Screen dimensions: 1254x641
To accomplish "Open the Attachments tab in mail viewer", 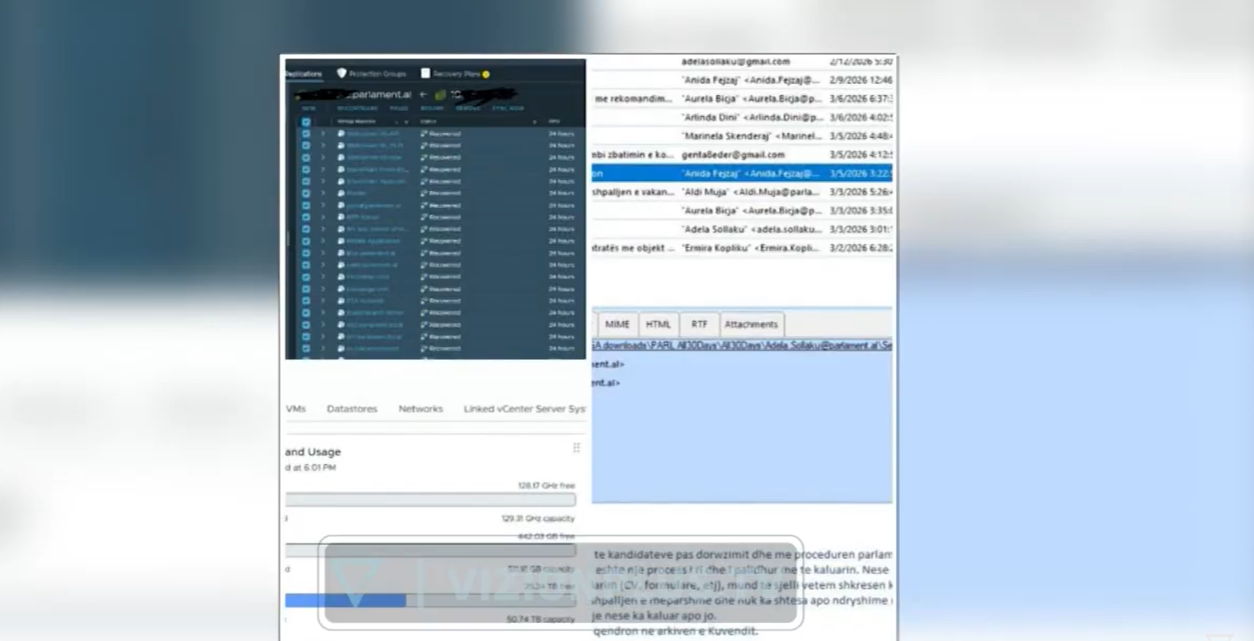I will pos(751,324).
